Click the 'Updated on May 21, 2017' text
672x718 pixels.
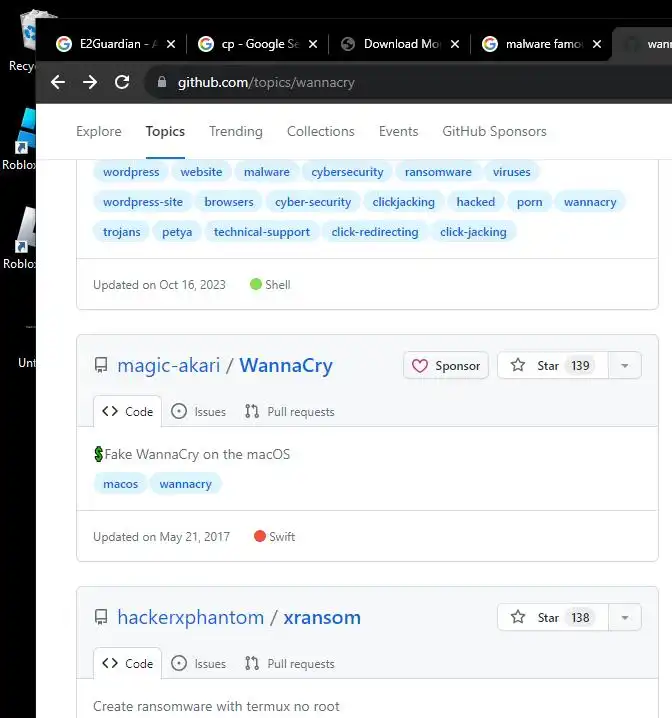(x=161, y=537)
